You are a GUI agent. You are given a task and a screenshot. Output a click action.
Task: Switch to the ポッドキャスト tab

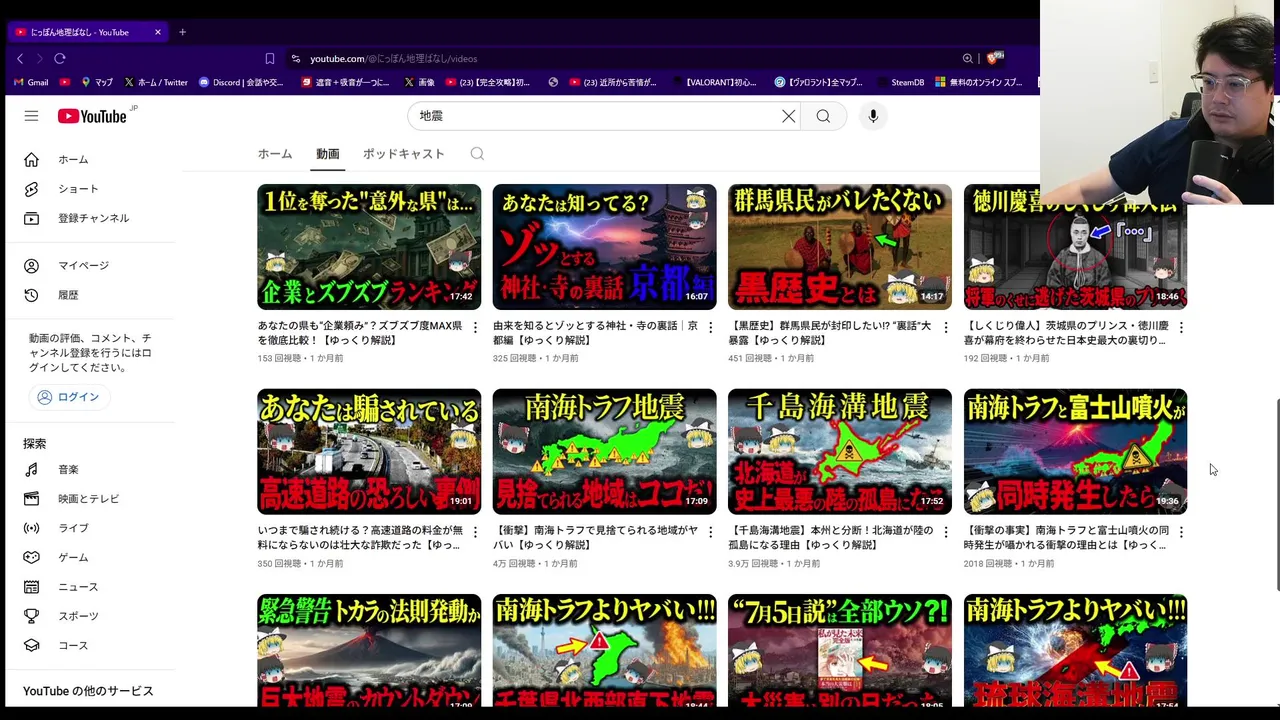[x=403, y=154]
